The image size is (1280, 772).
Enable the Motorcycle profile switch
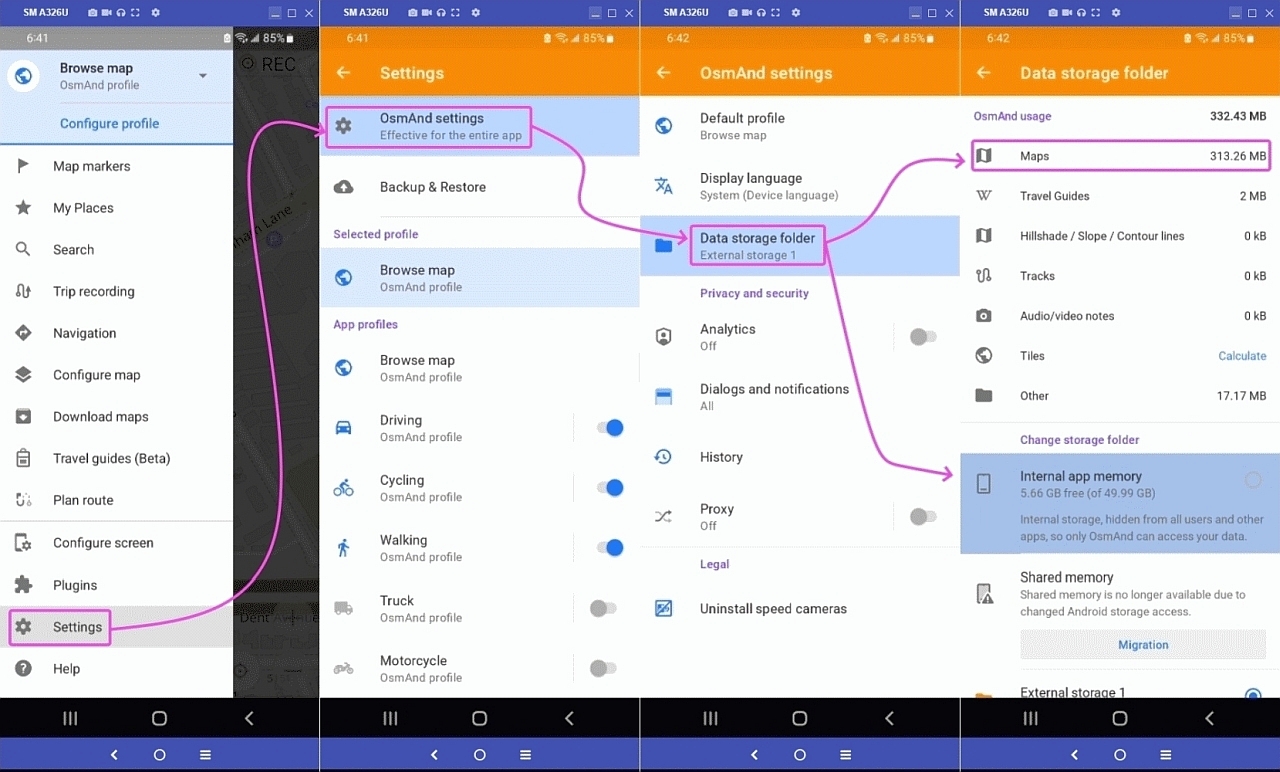(603, 668)
